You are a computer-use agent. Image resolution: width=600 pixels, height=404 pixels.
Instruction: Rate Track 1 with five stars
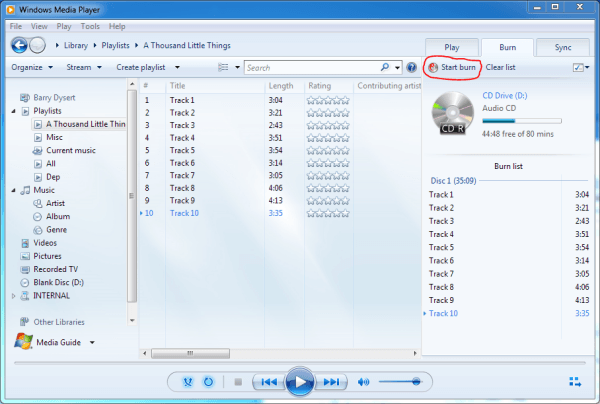tap(345, 100)
